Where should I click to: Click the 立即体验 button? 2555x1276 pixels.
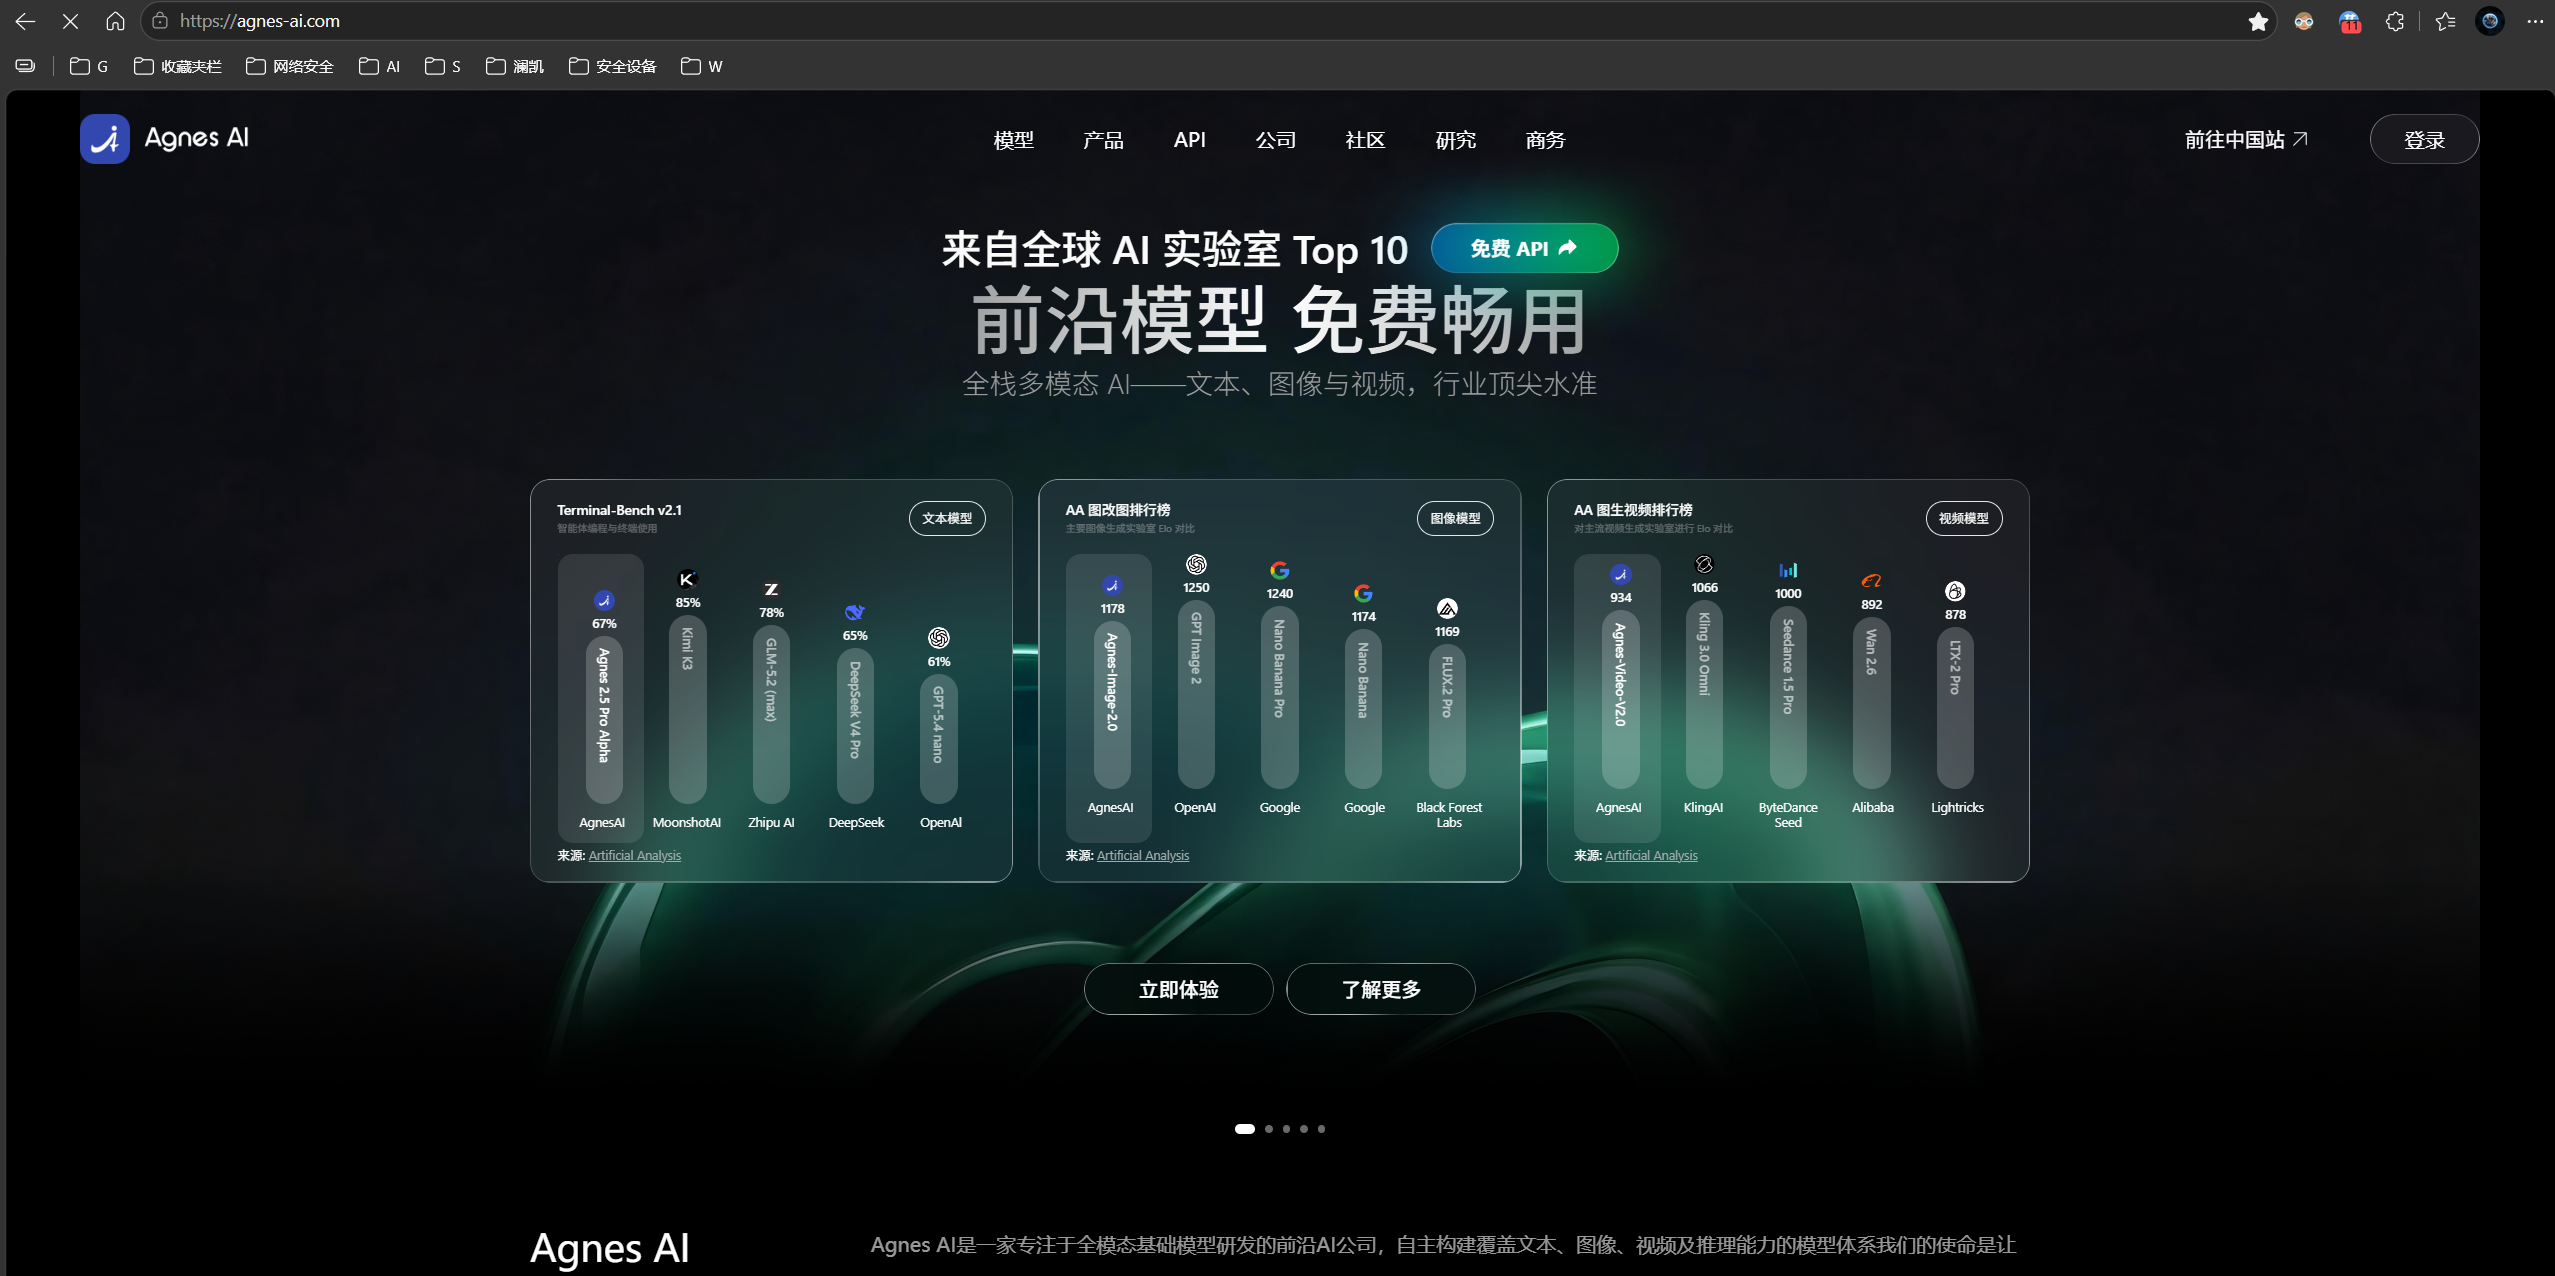click(1178, 989)
